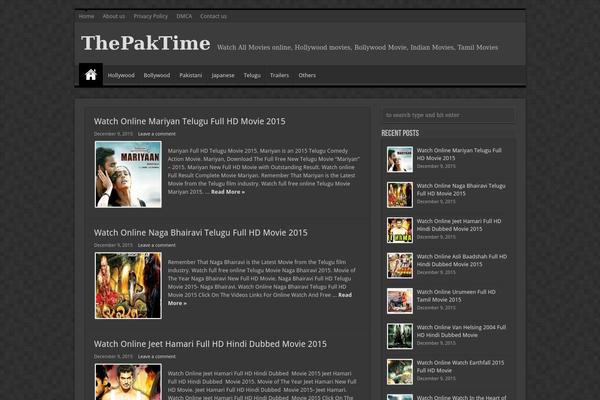Open the home icon in navigation bar
The width and height of the screenshot is (600, 400).
pyautogui.click(x=91, y=75)
